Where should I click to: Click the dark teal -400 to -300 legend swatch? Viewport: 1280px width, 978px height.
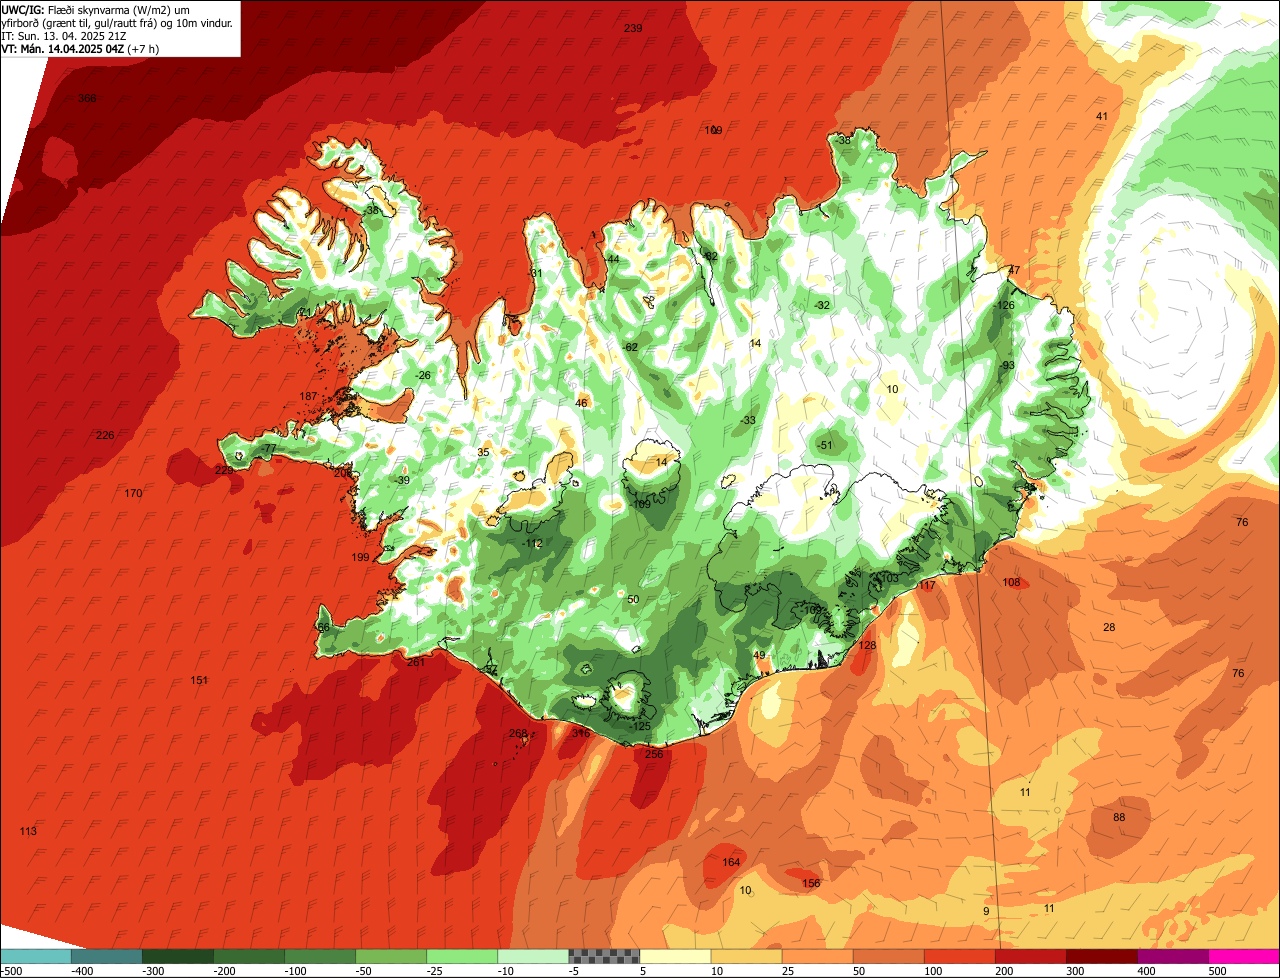pyautogui.click(x=107, y=956)
